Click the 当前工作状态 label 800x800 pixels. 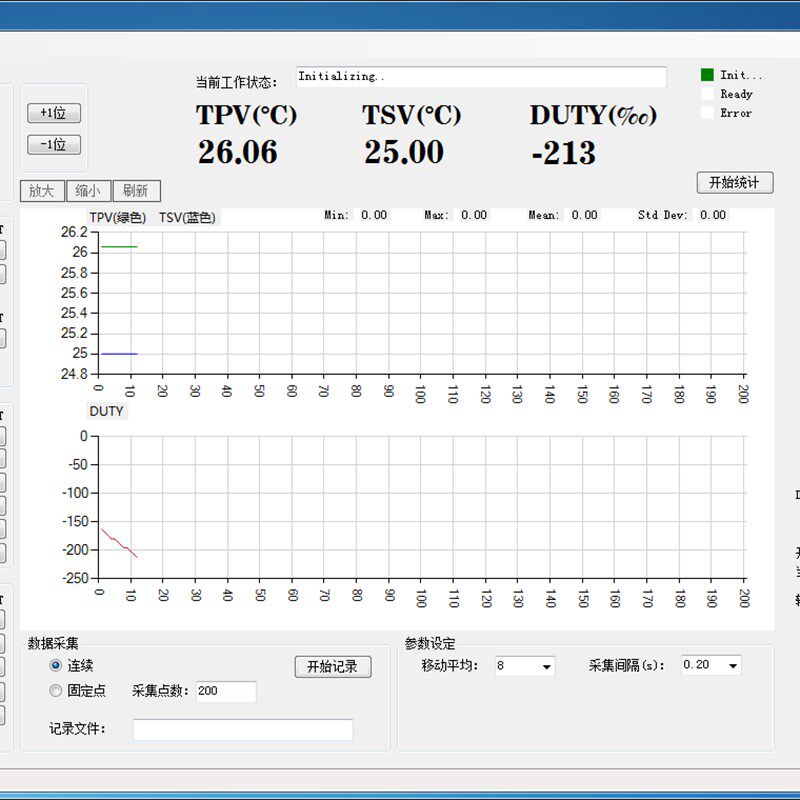click(x=236, y=82)
